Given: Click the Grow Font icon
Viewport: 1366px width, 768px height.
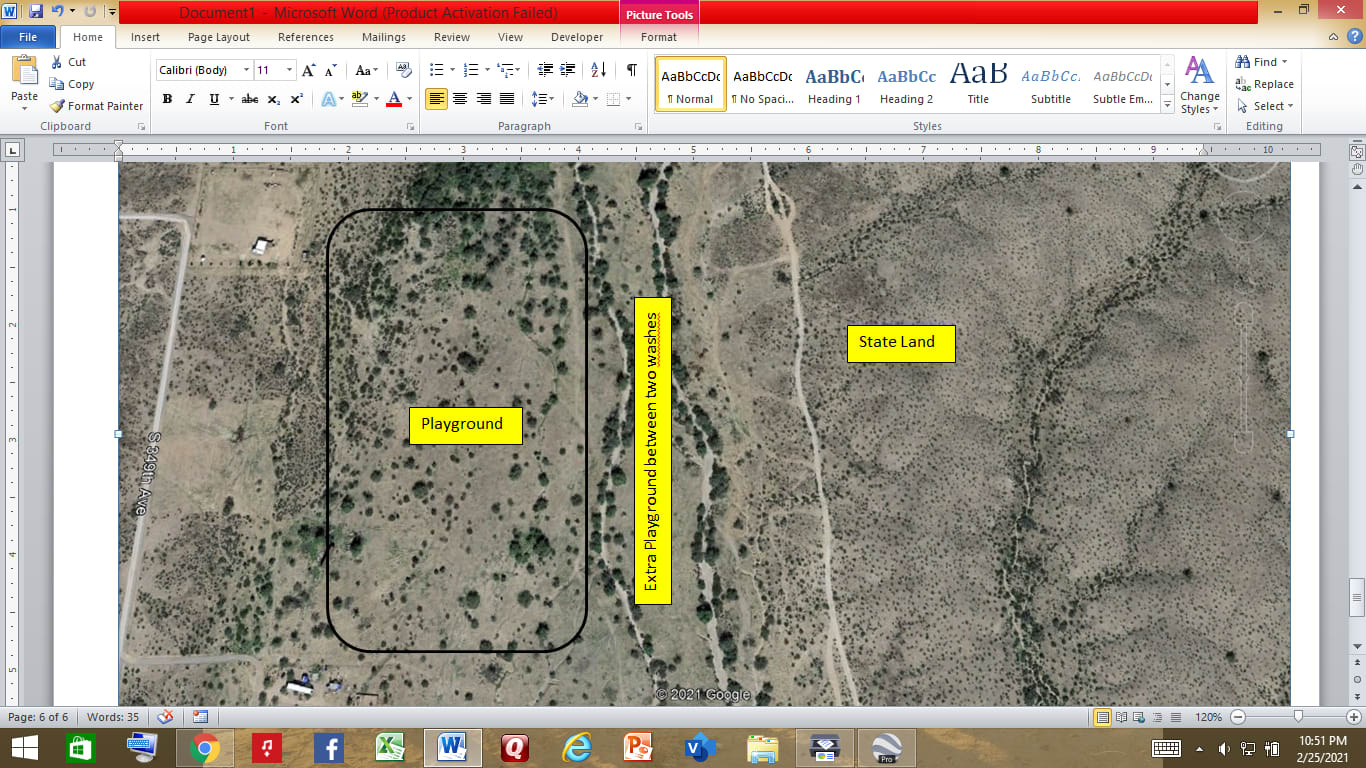Looking at the screenshot, I should [x=309, y=70].
